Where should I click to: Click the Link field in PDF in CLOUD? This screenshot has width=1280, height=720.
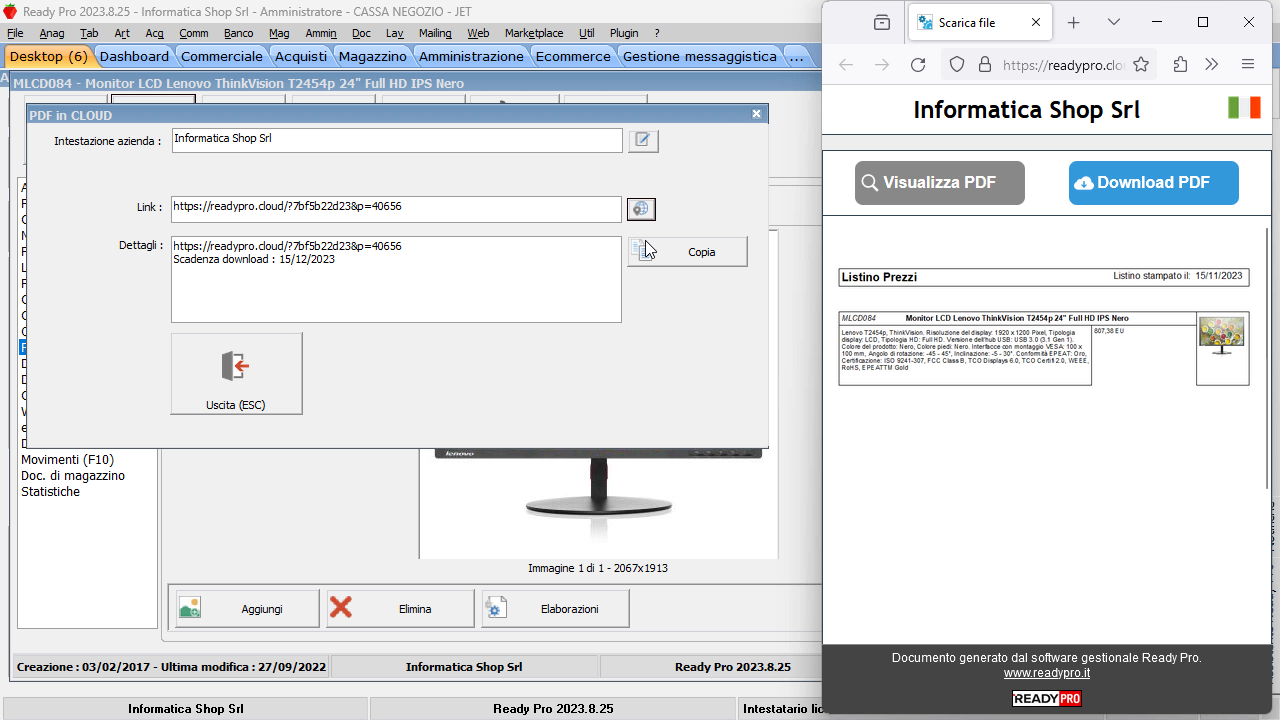[x=396, y=209]
